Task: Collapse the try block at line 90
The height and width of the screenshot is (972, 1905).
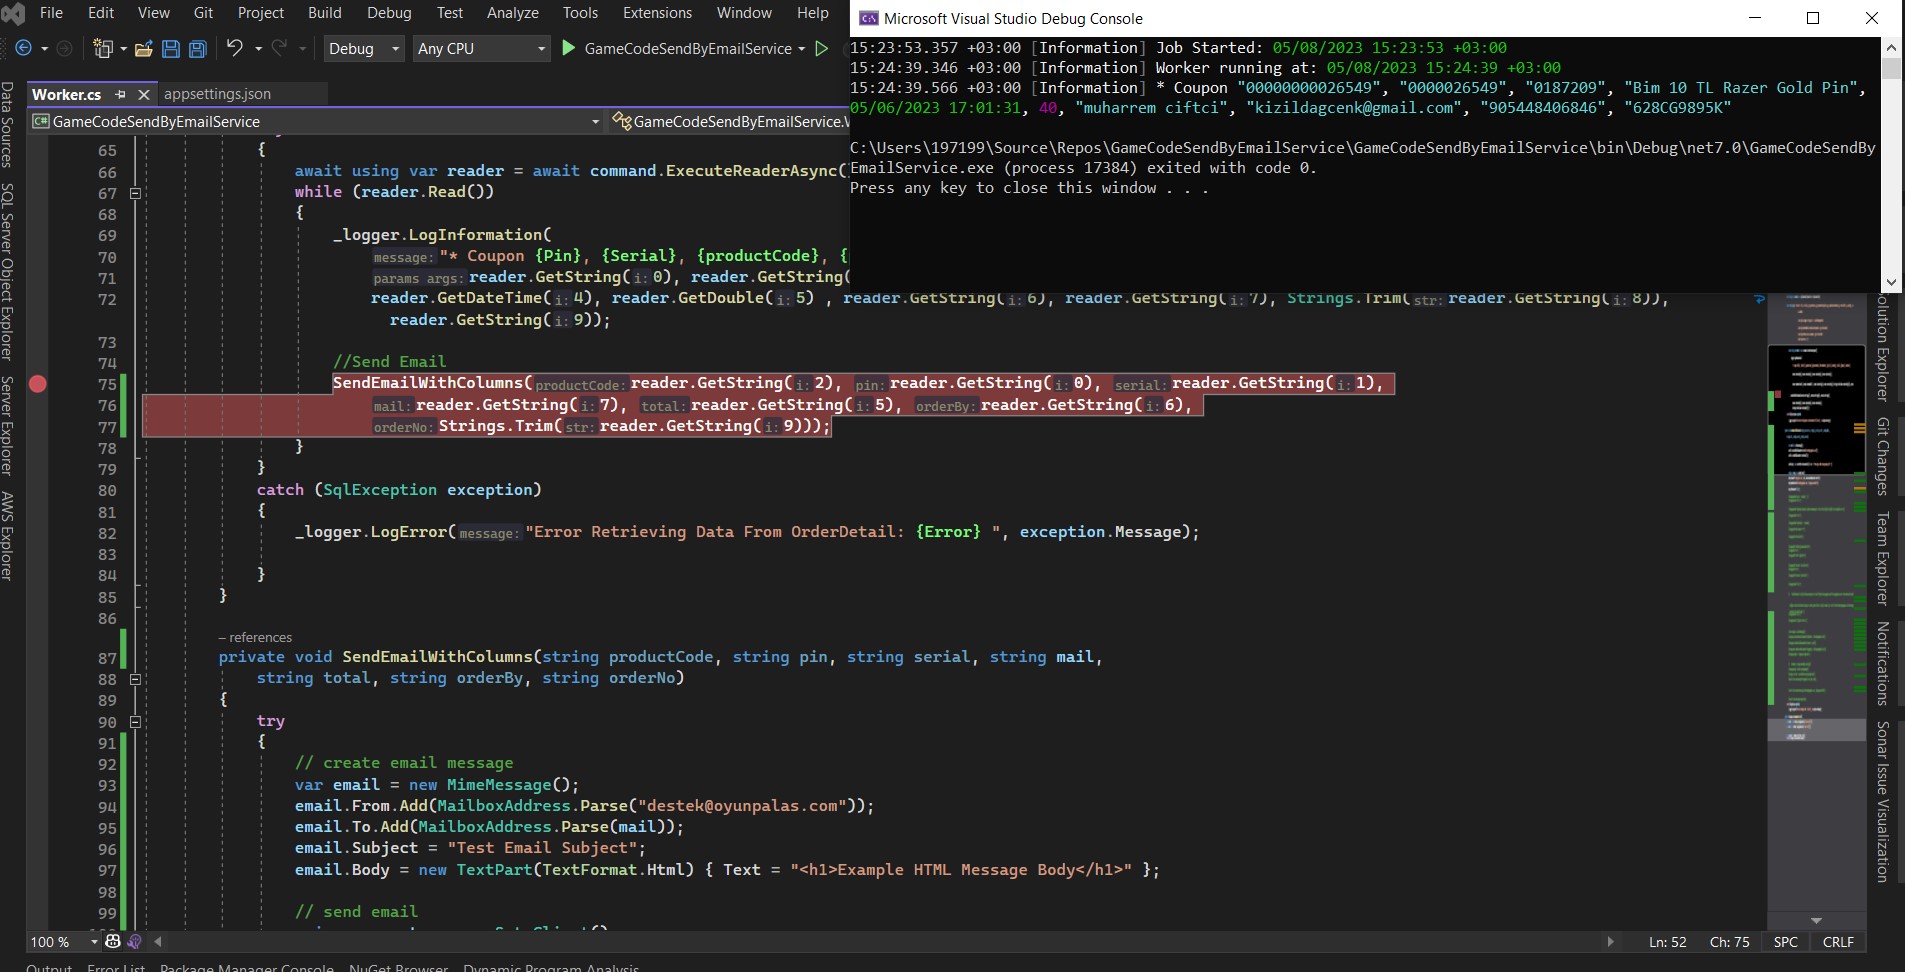Action: tap(135, 722)
